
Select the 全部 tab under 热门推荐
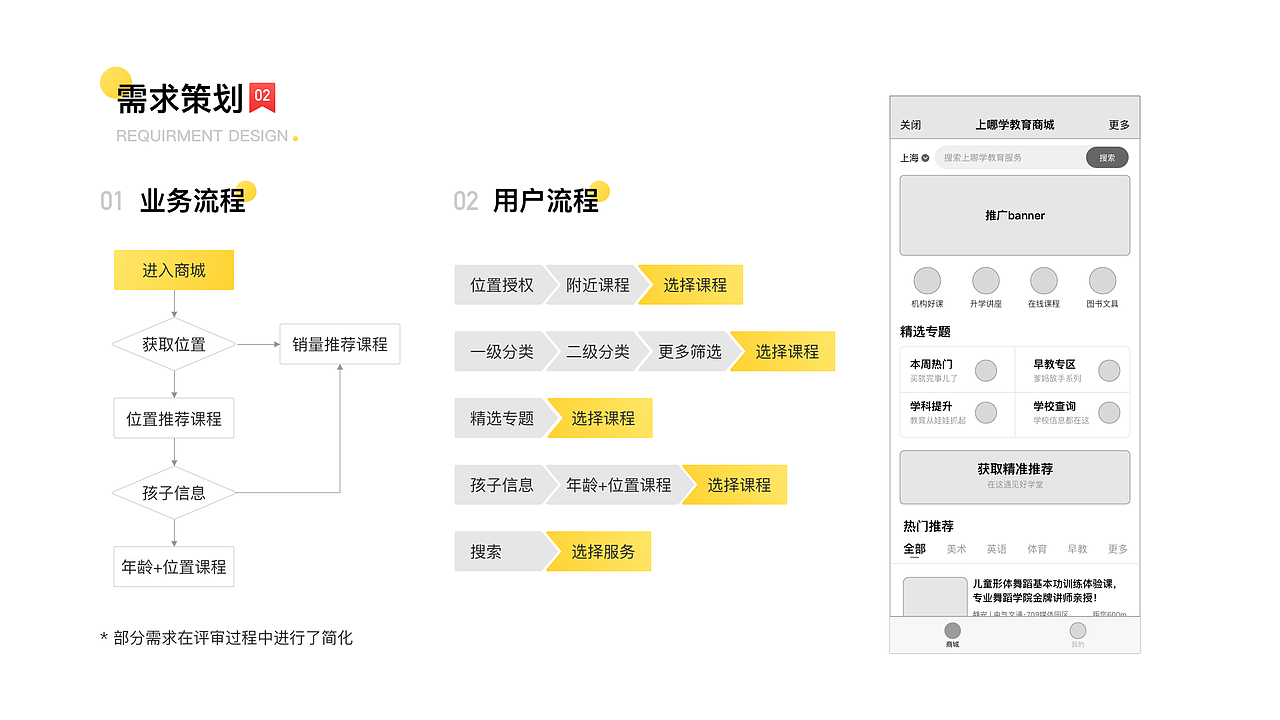[x=914, y=549]
